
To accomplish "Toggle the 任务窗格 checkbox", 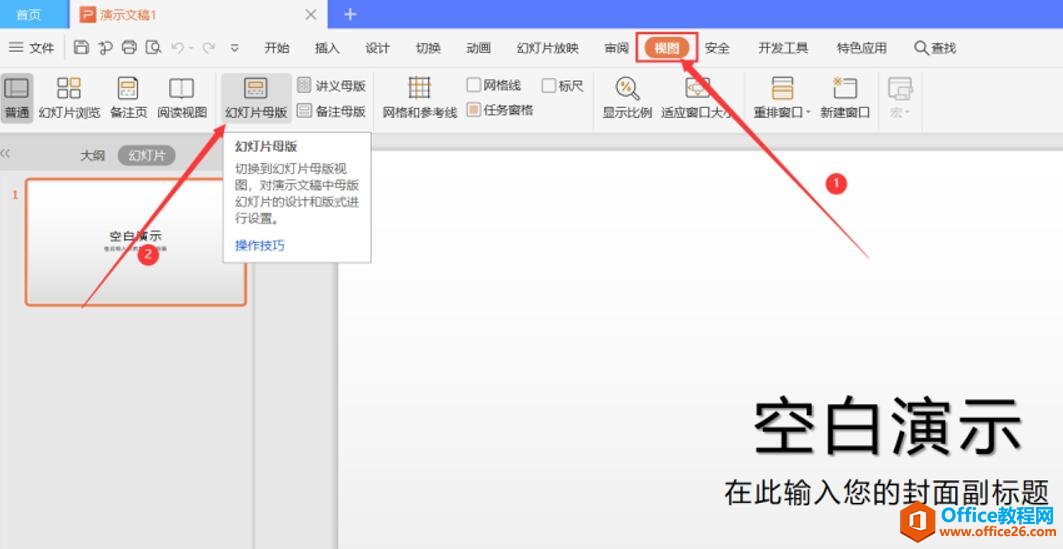I will 474,109.
